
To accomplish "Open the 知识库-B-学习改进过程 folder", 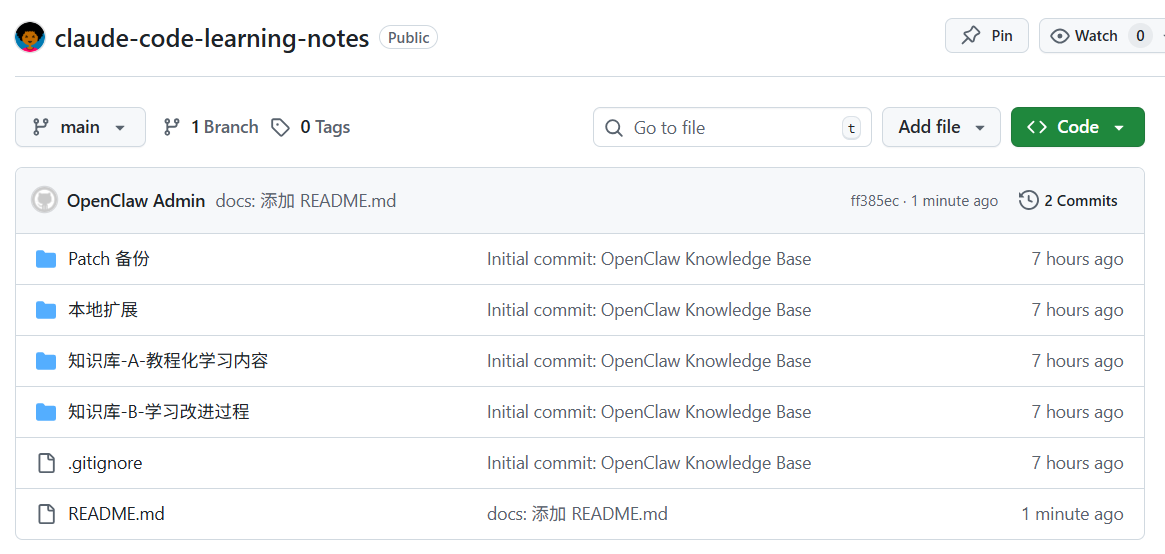I will click(x=158, y=412).
